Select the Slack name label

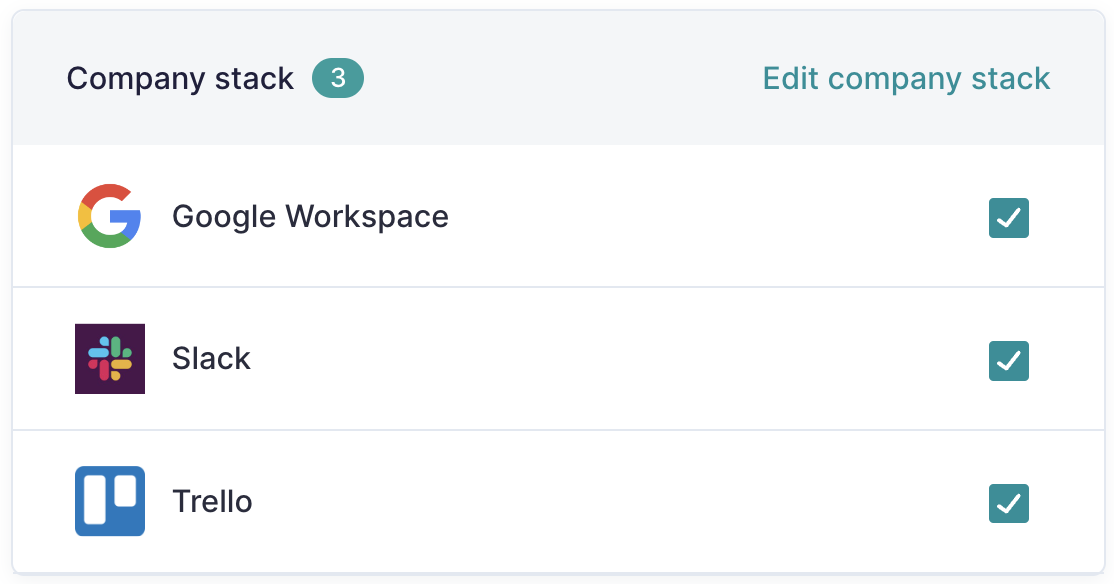212,359
